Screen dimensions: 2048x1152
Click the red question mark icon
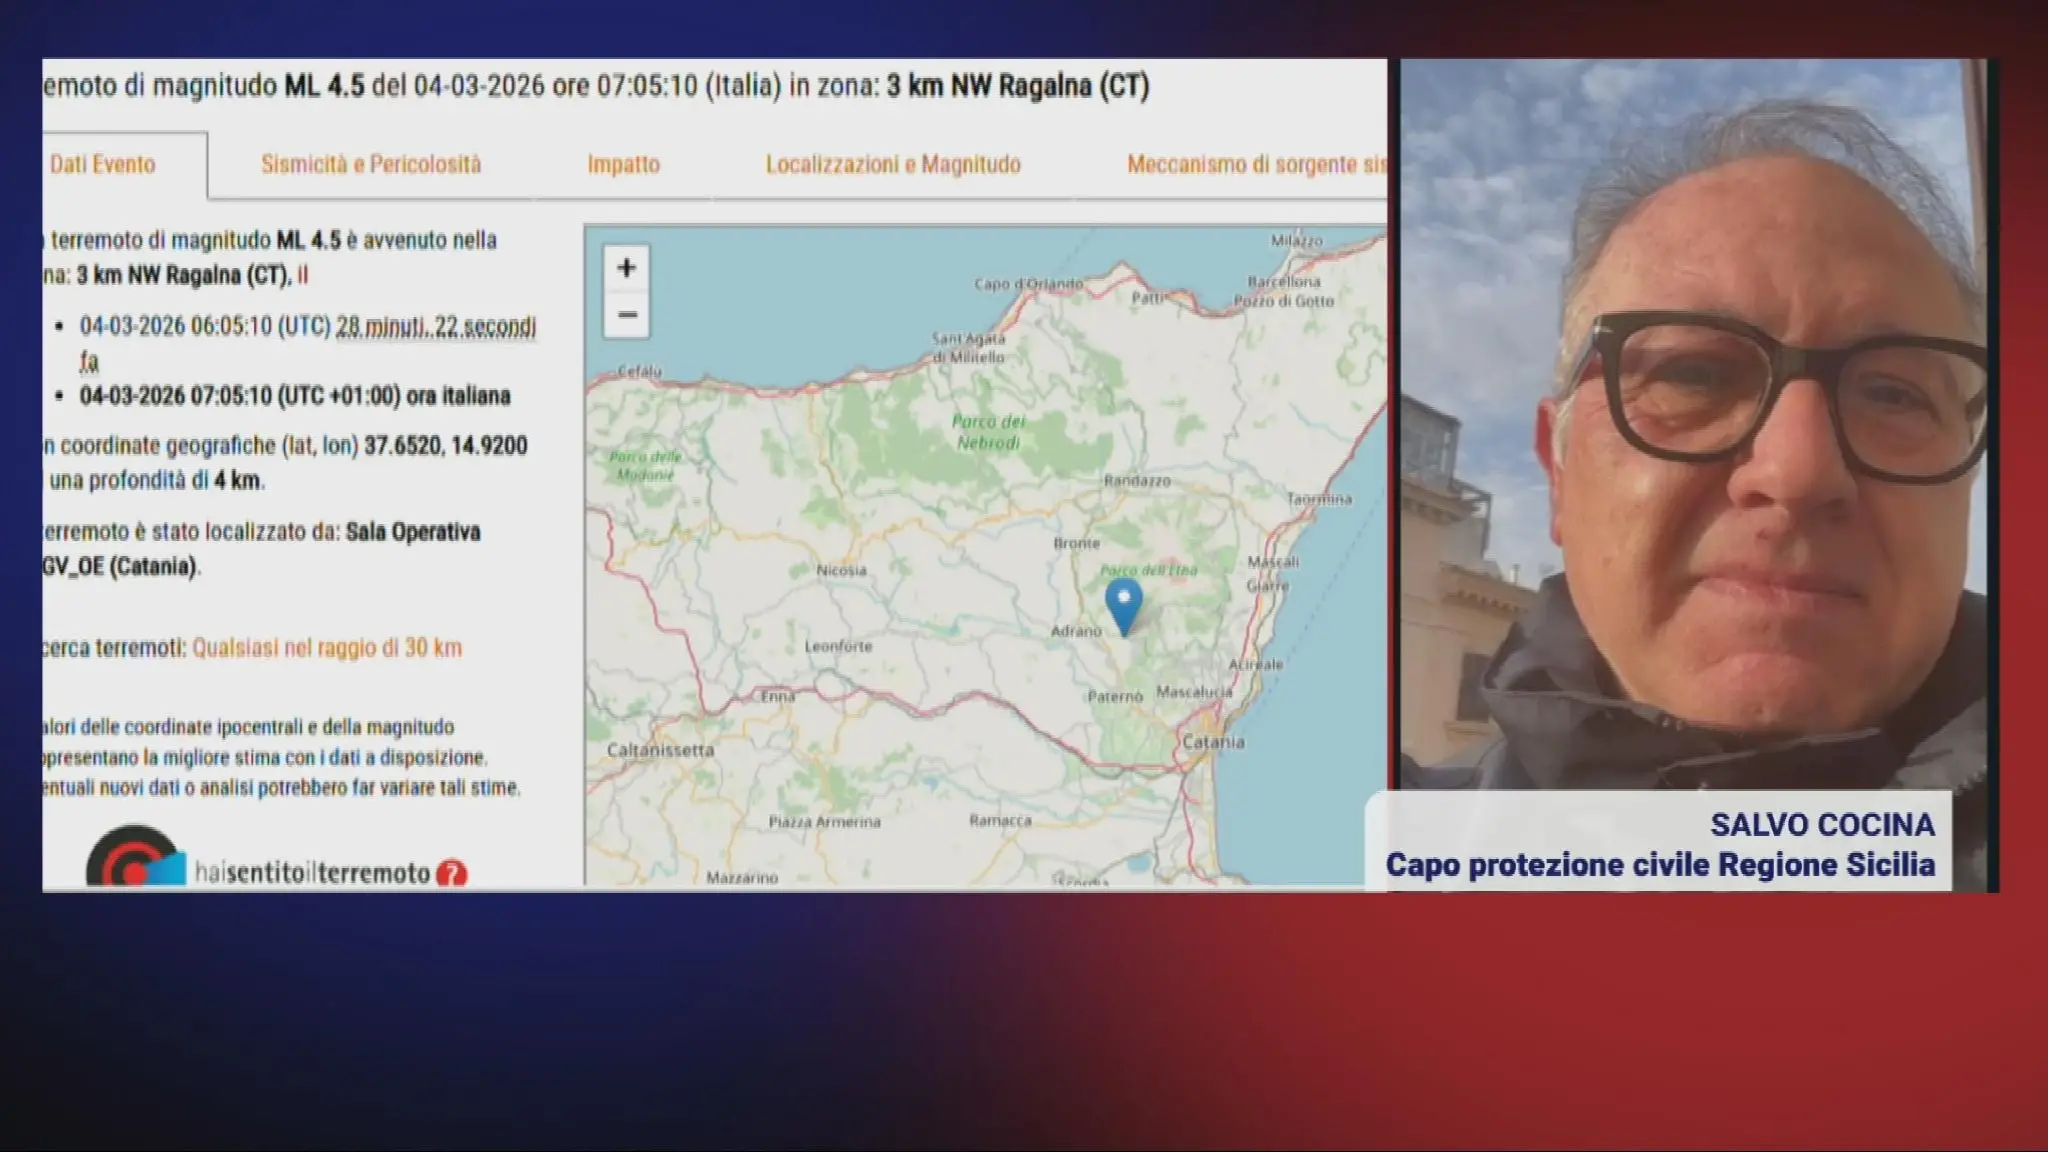pos(452,873)
